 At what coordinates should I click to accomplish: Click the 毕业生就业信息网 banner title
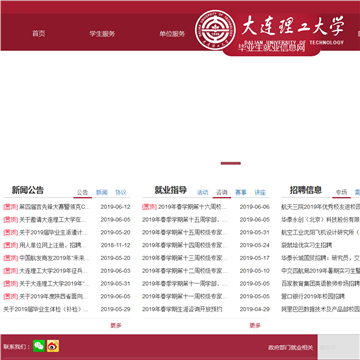click(272, 48)
